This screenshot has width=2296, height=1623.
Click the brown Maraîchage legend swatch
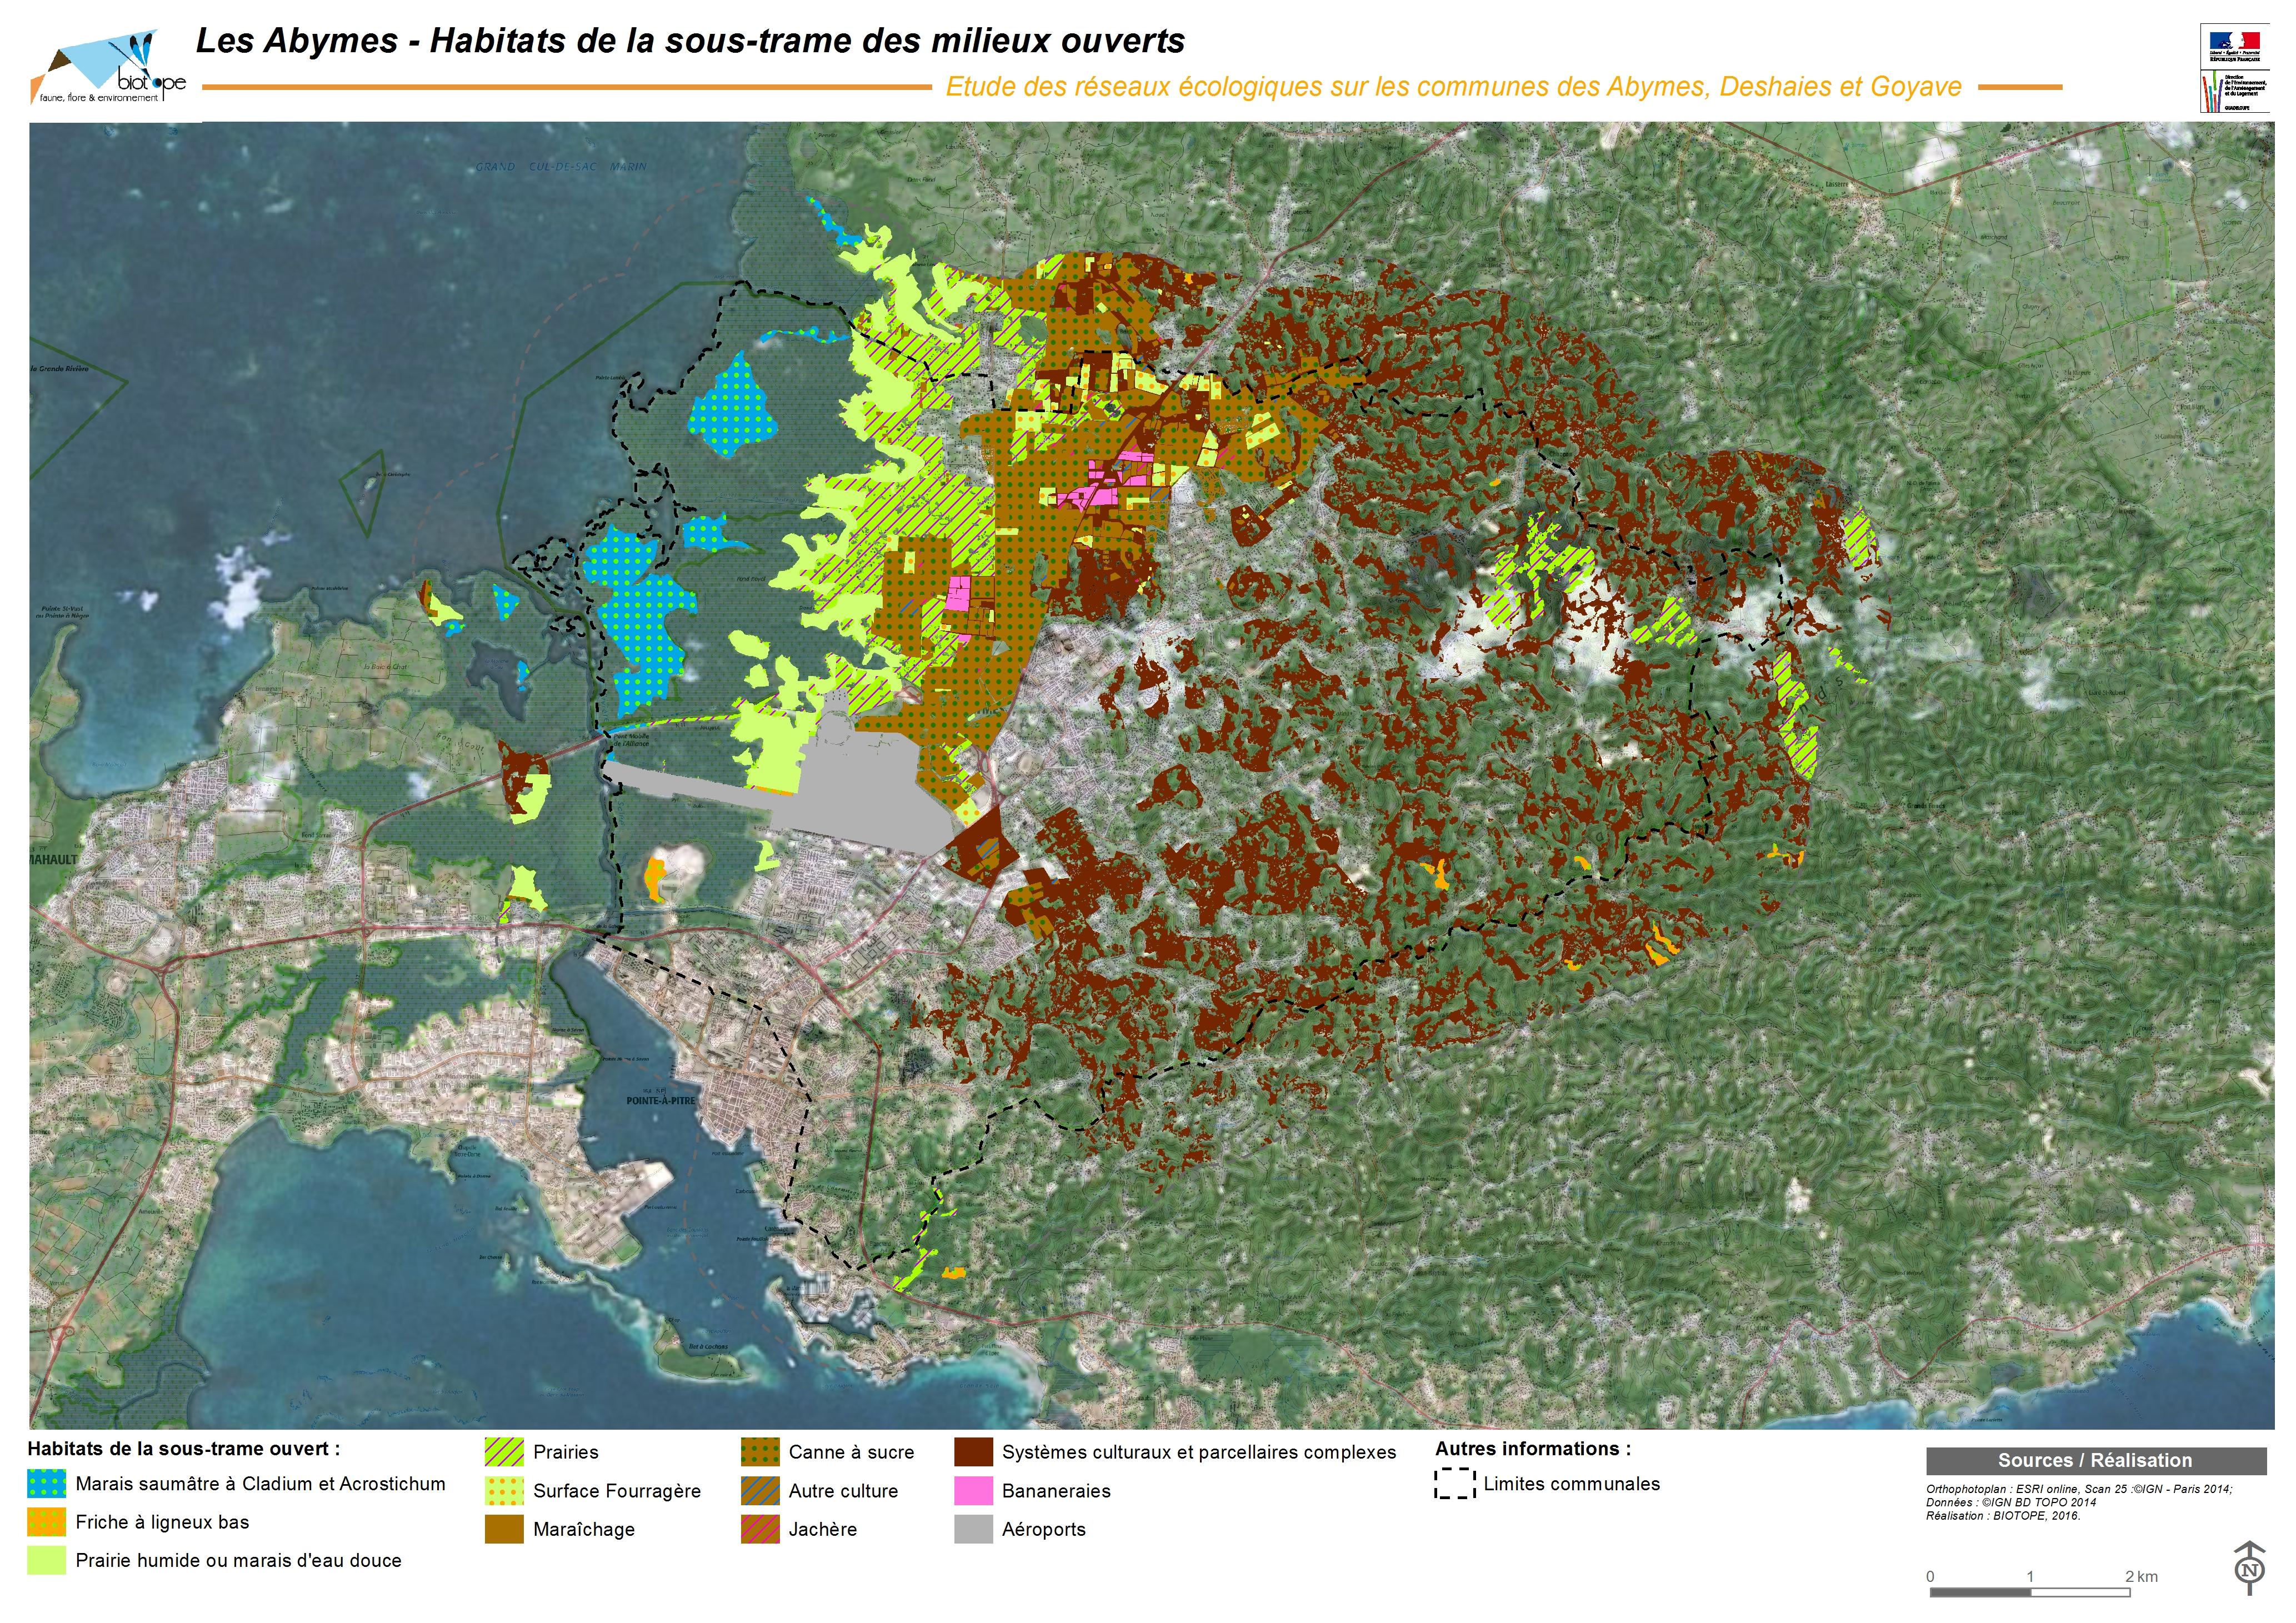(504, 1529)
